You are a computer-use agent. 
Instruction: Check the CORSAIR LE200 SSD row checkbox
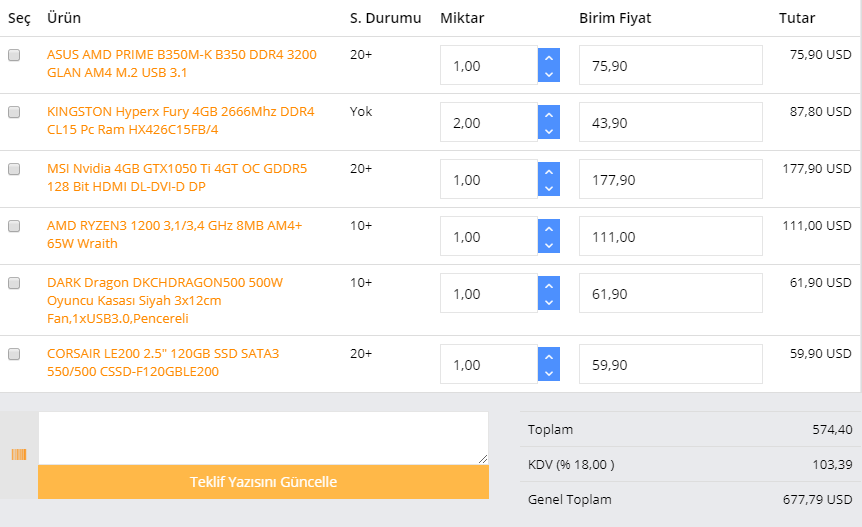14,354
